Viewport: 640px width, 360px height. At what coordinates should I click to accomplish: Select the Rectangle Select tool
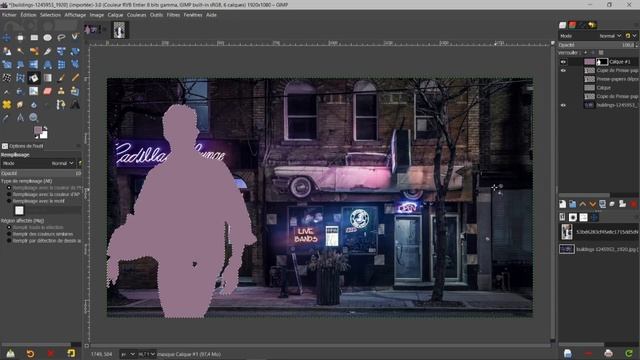coord(34,38)
